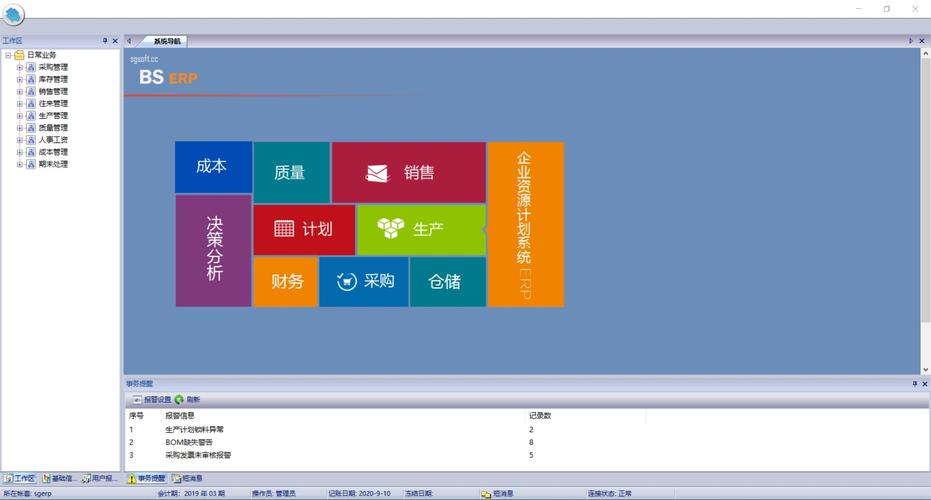This screenshot has width=931, height=500.
Task: Close the active 系统导航 document tab
Action: (922, 41)
